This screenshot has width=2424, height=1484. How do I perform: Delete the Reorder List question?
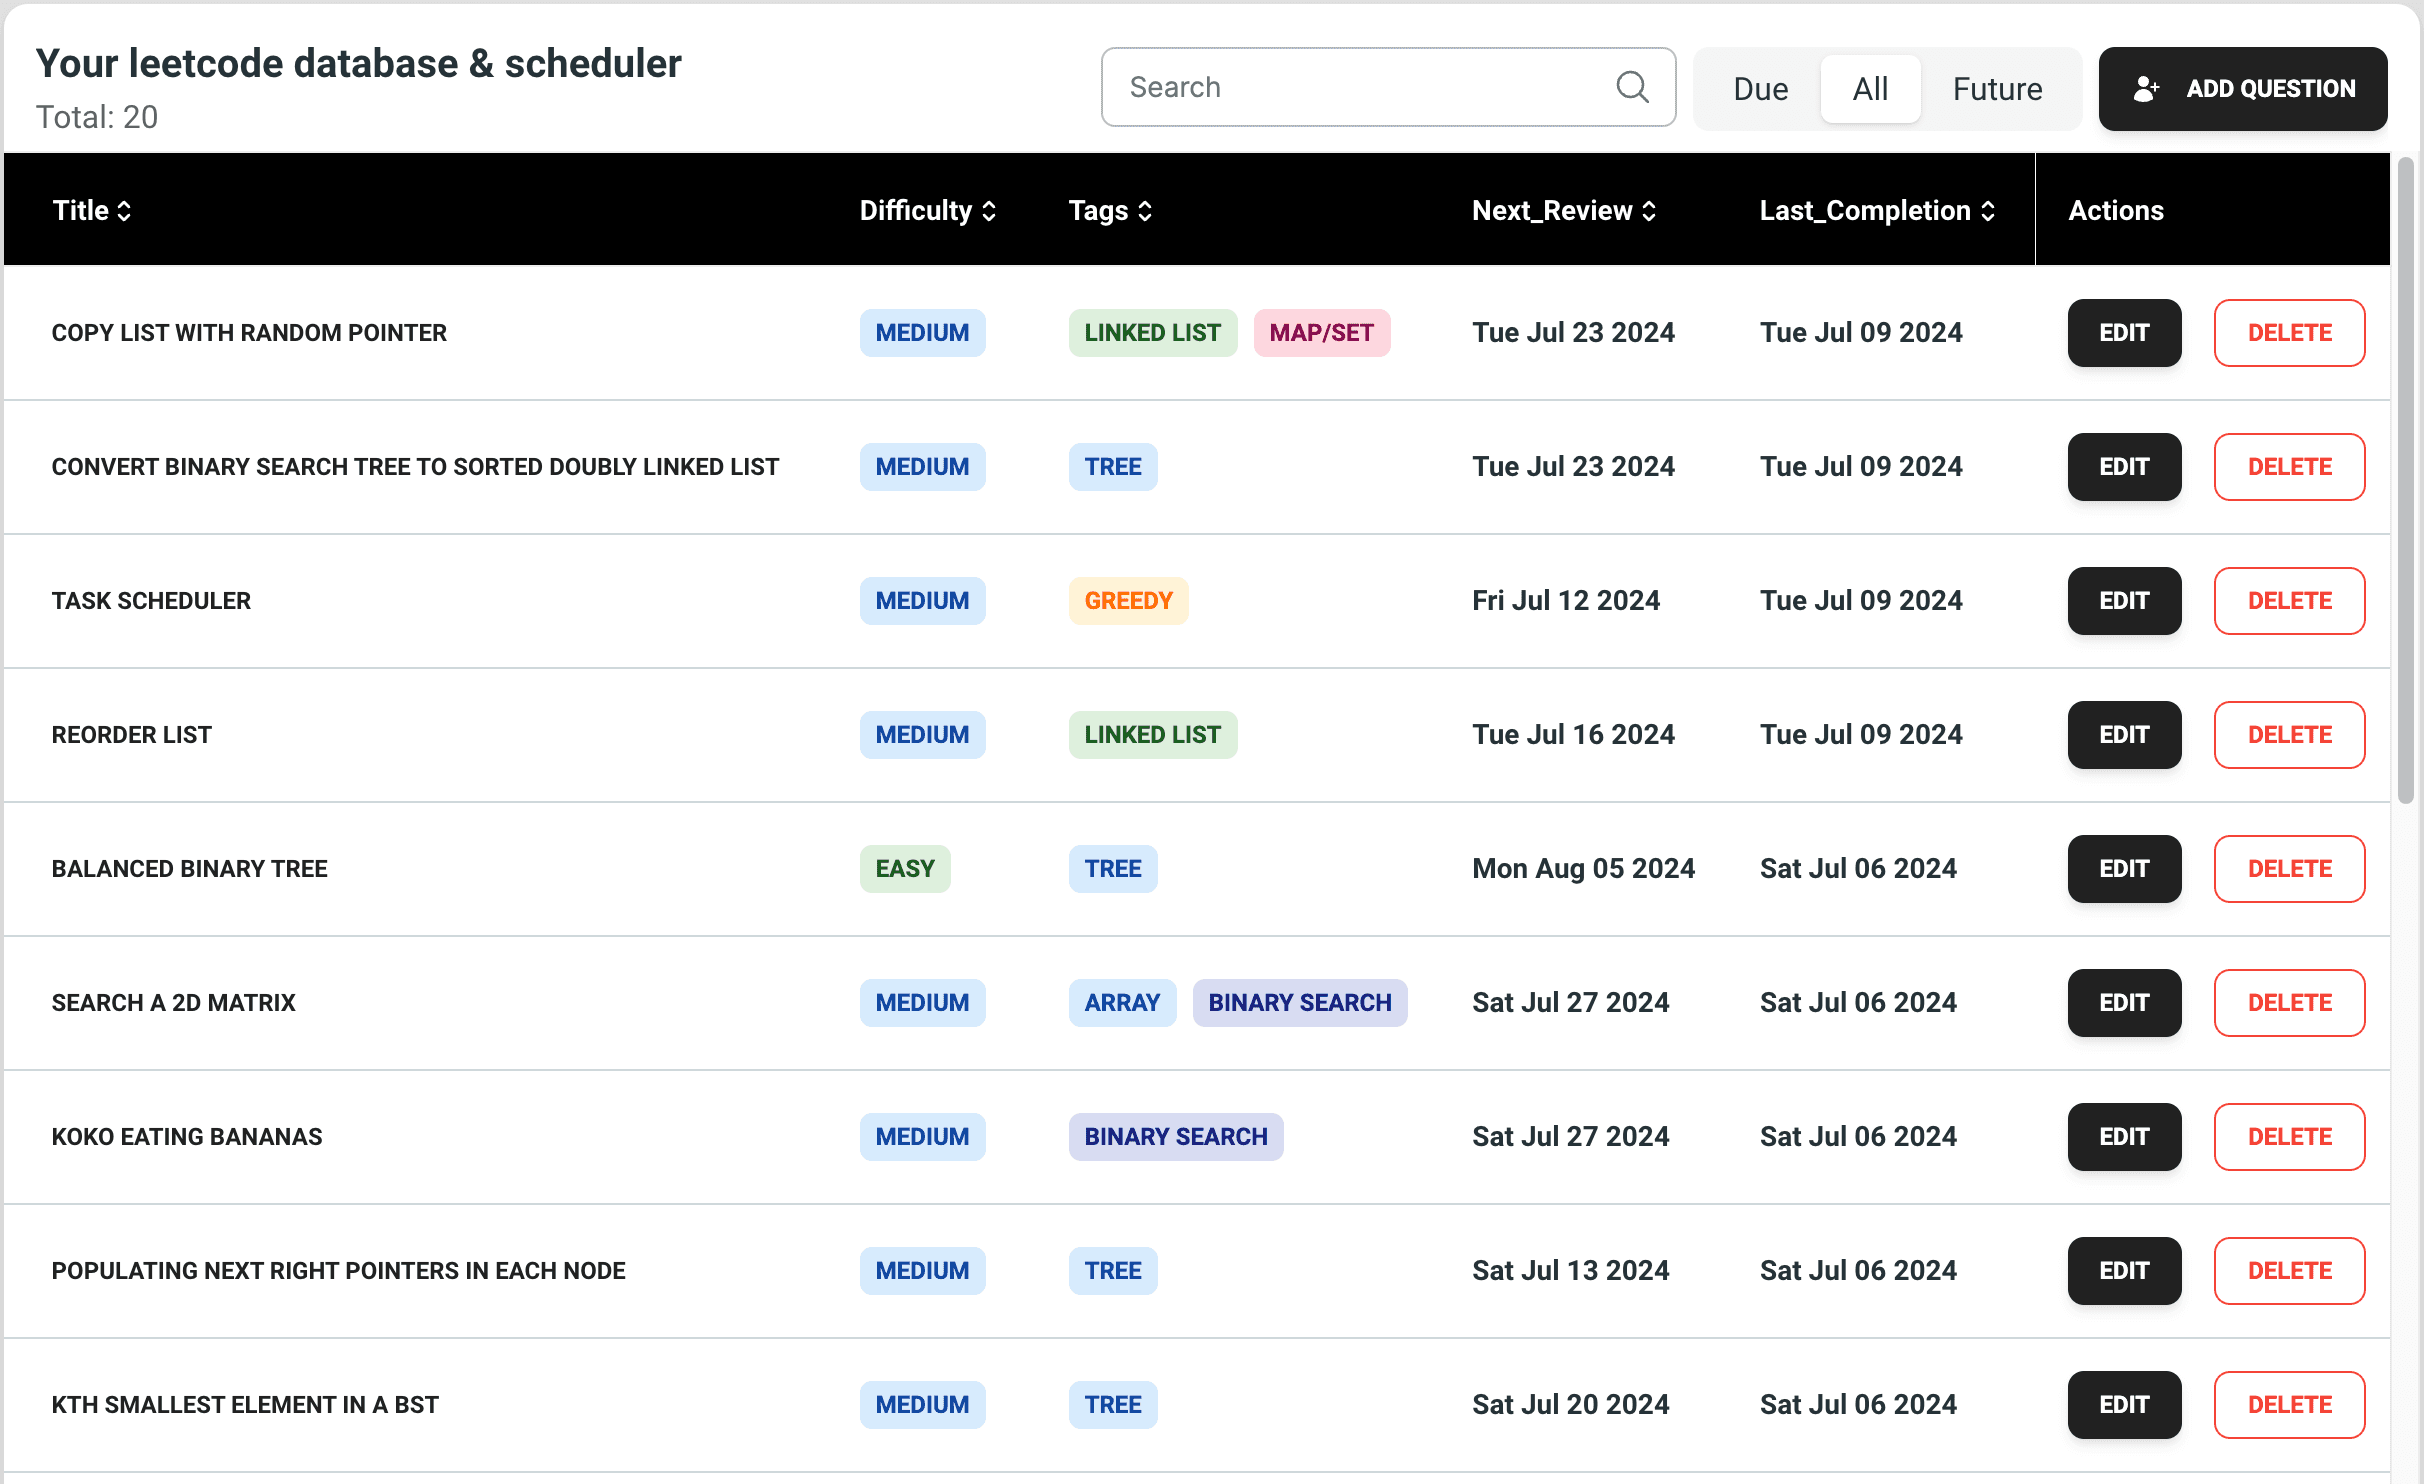(x=2288, y=735)
